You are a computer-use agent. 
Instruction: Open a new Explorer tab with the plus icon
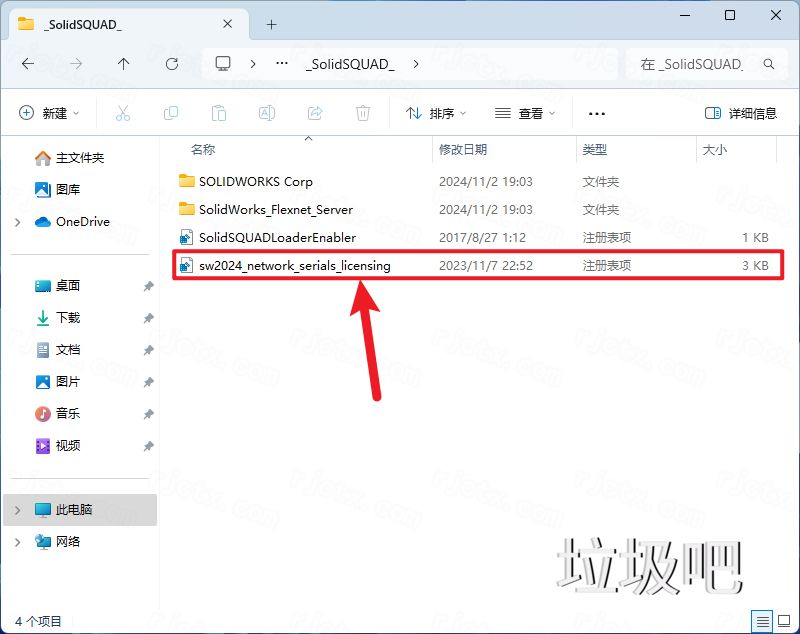coord(271,22)
